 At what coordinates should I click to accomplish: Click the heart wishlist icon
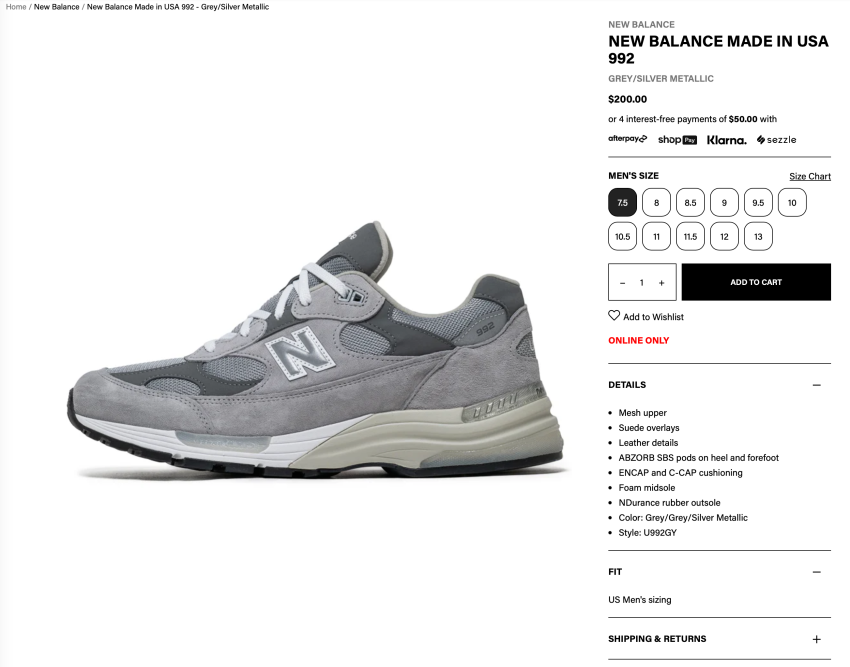pyautogui.click(x=614, y=316)
